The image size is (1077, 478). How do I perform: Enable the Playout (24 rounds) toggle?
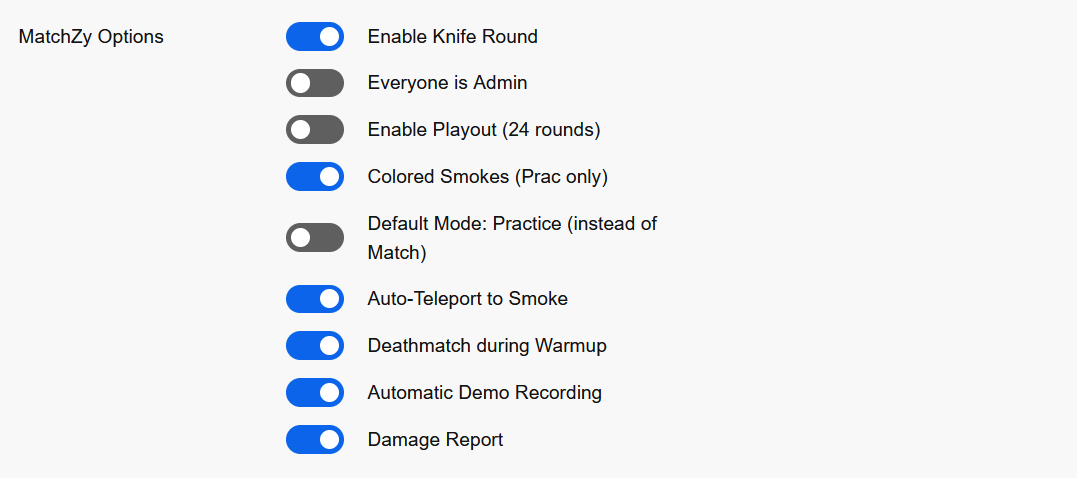click(x=314, y=130)
